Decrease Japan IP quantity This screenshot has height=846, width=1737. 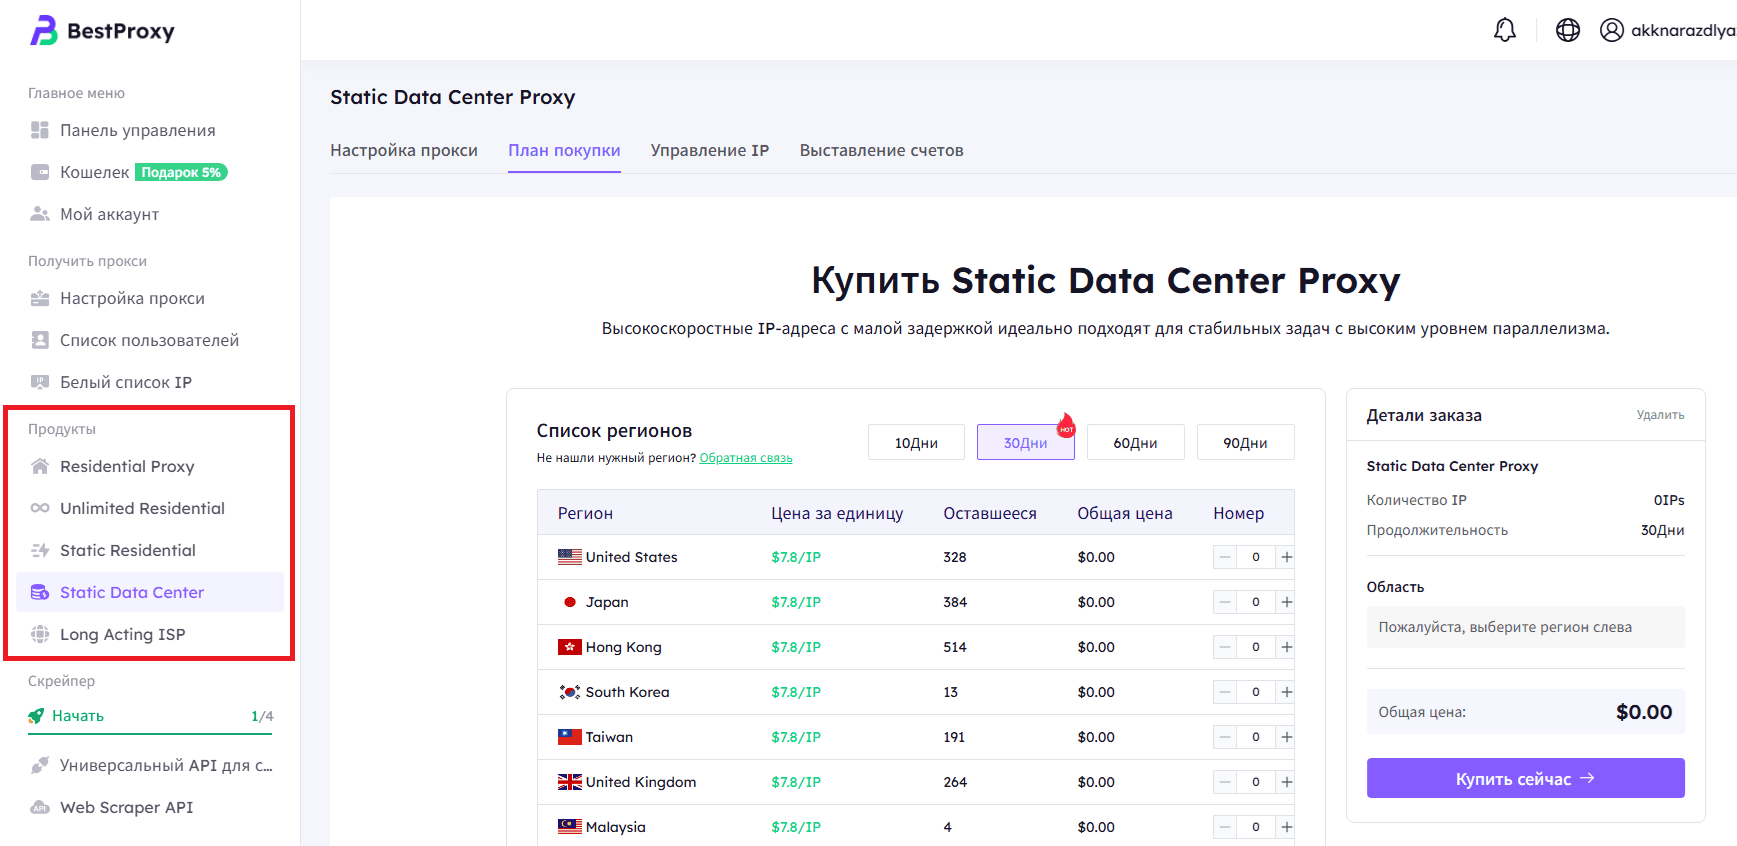pyautogui.click(x=1225, y=602)
